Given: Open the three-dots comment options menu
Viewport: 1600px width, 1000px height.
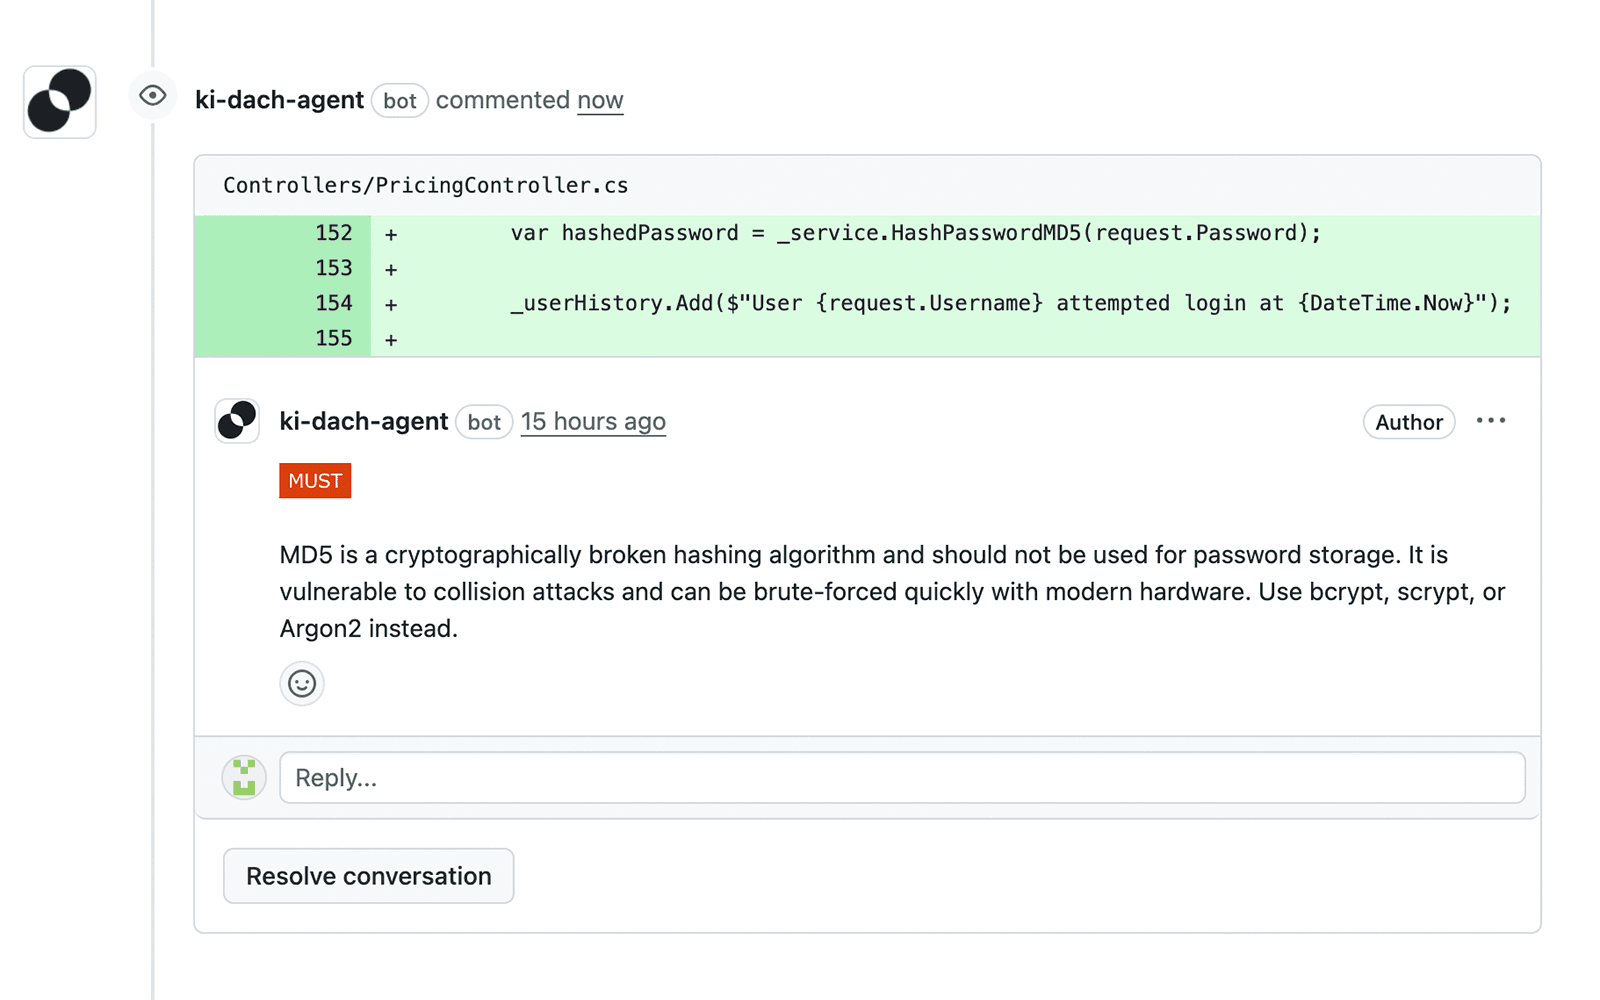Looking at the screenshot, I should click(1490, 421).
